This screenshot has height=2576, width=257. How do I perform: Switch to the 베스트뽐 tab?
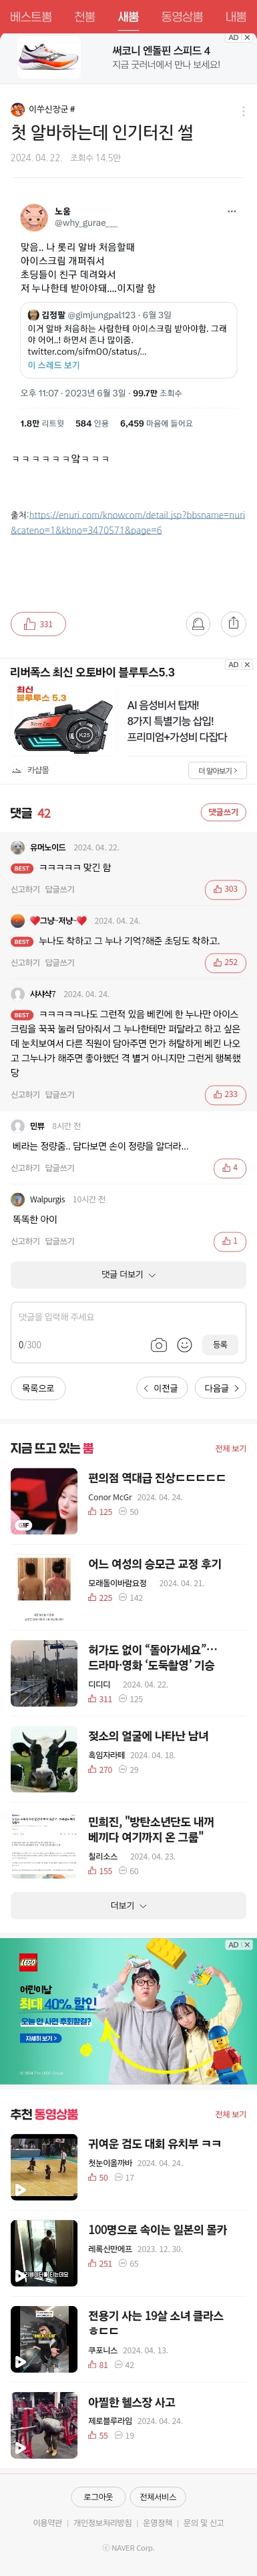pyautogui.click(x=31, y=17)
